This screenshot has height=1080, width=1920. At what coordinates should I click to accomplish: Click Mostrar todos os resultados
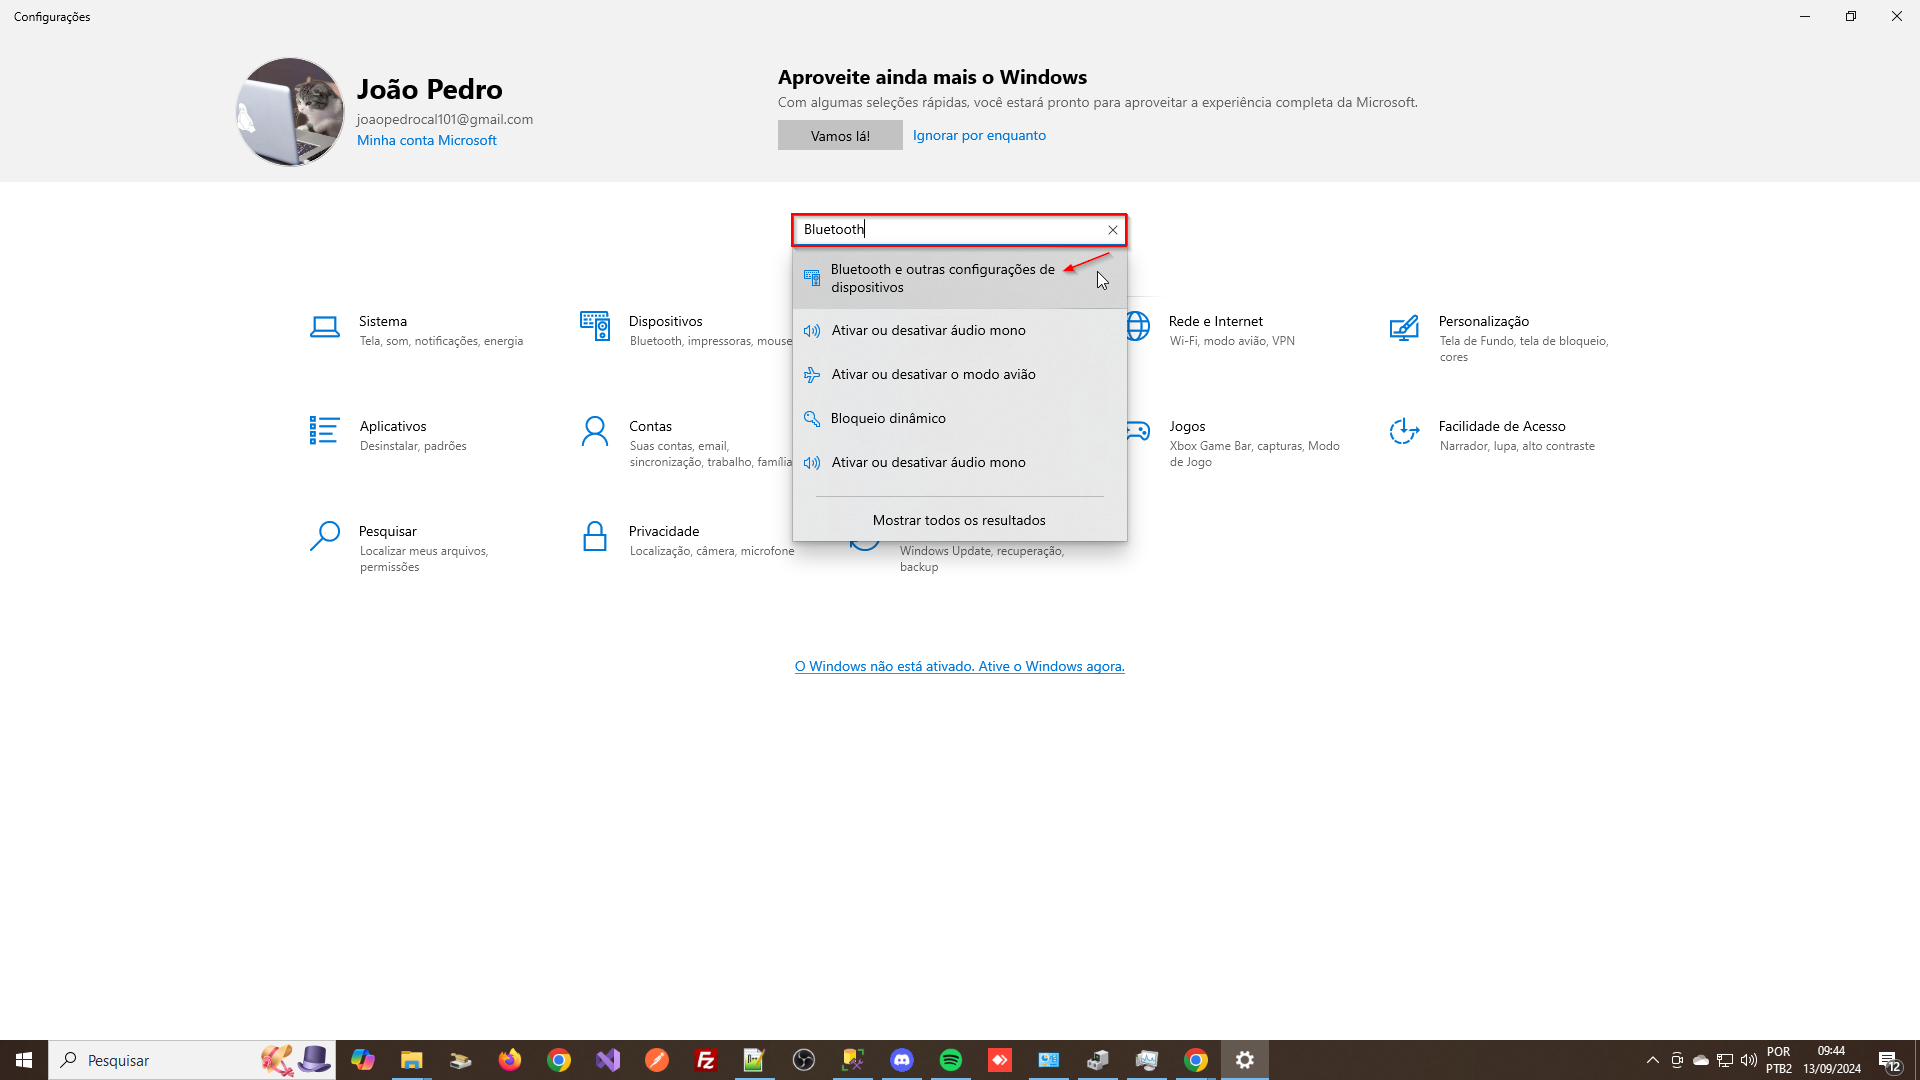[959, 520]
